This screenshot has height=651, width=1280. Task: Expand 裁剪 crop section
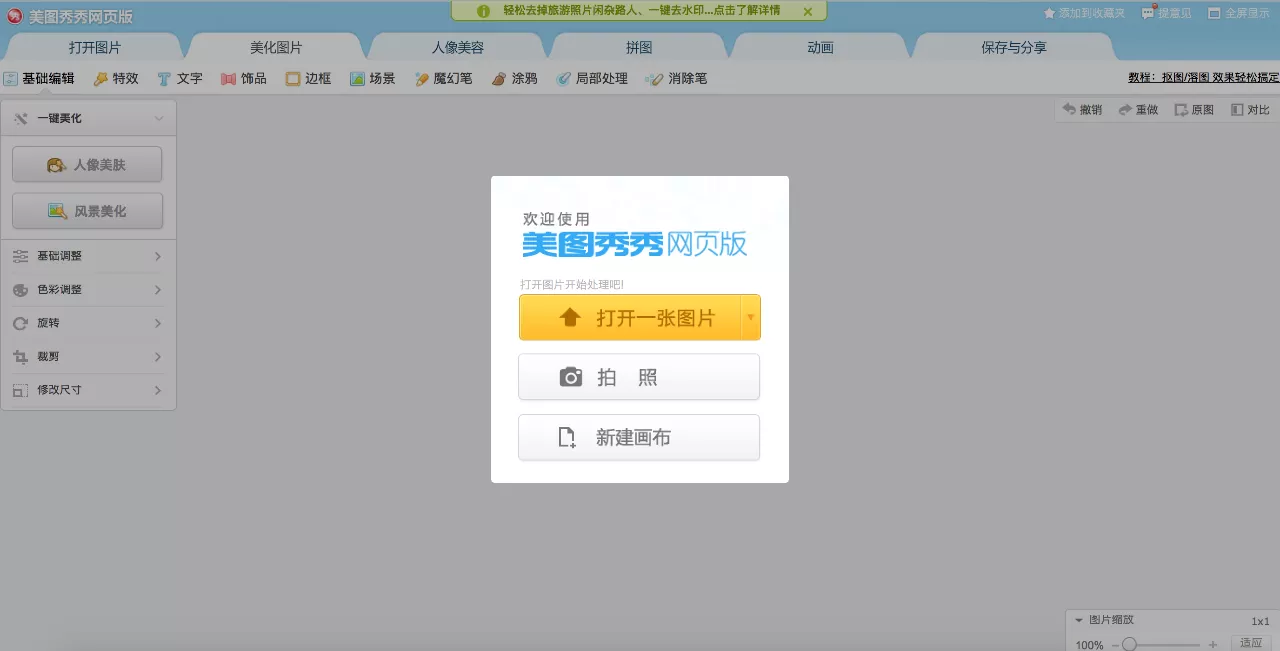(88, 357)
